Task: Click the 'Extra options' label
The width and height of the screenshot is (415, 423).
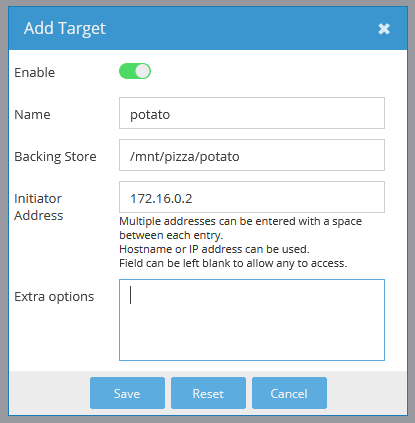Action: point(54,297)
